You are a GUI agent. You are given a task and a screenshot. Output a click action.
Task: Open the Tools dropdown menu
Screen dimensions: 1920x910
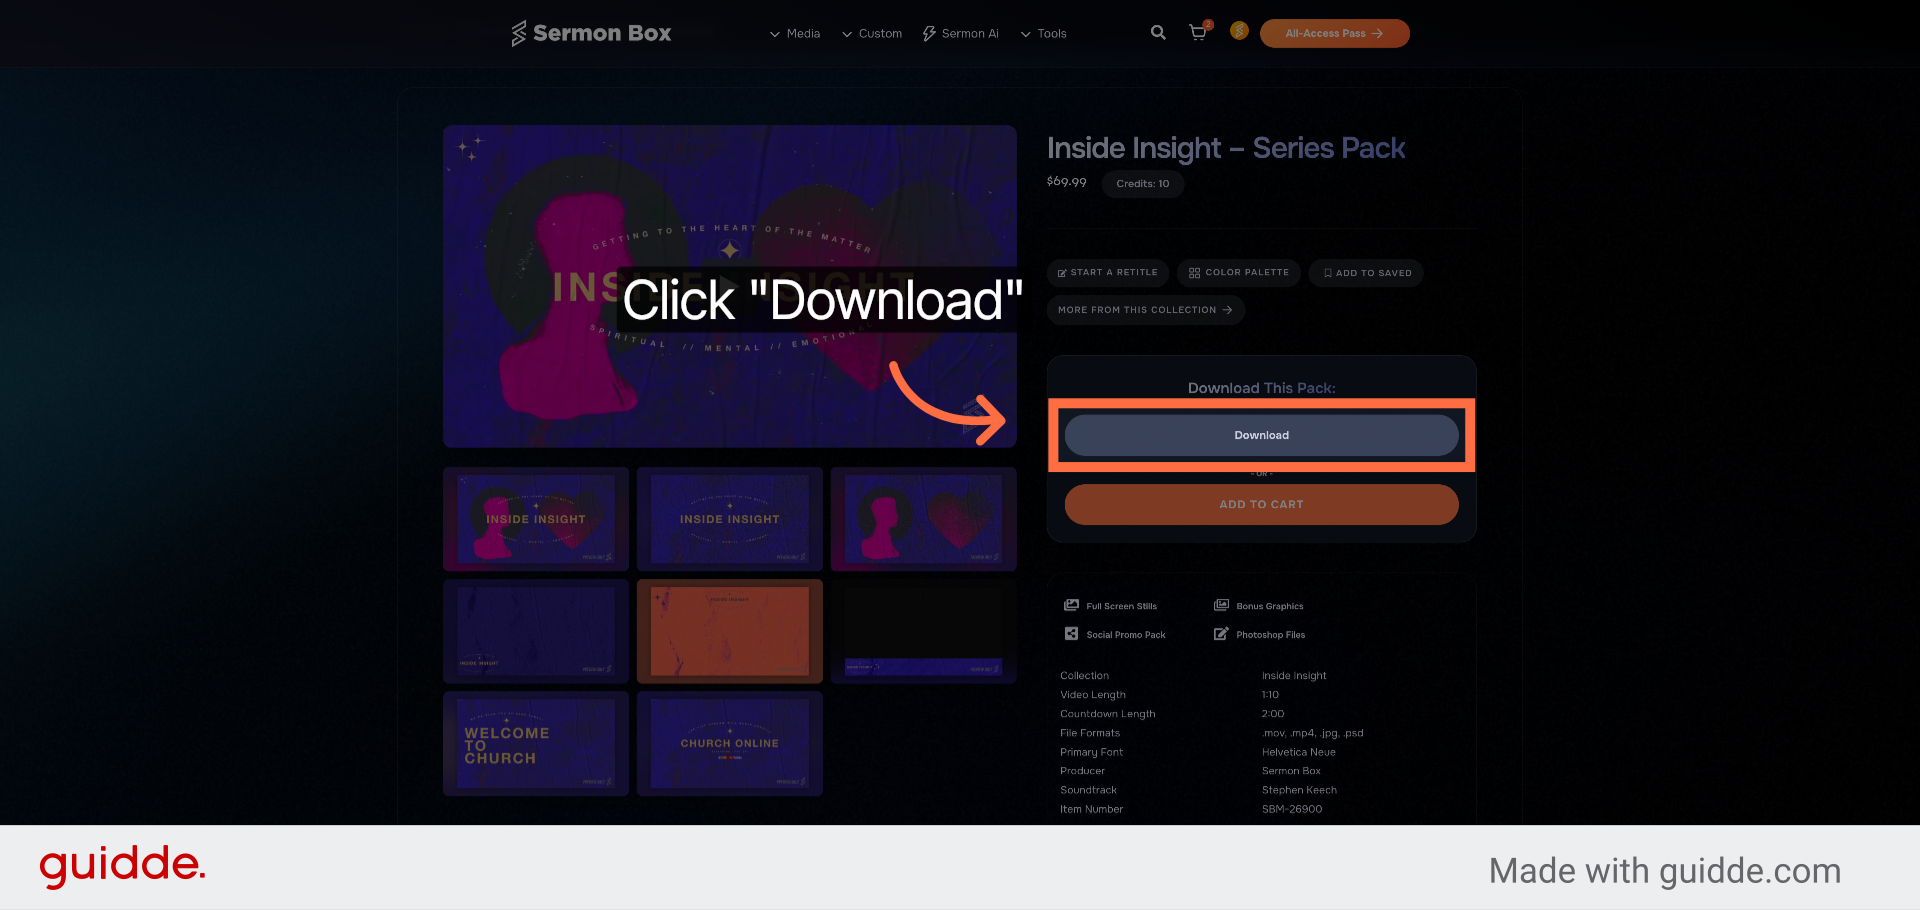1043,33
